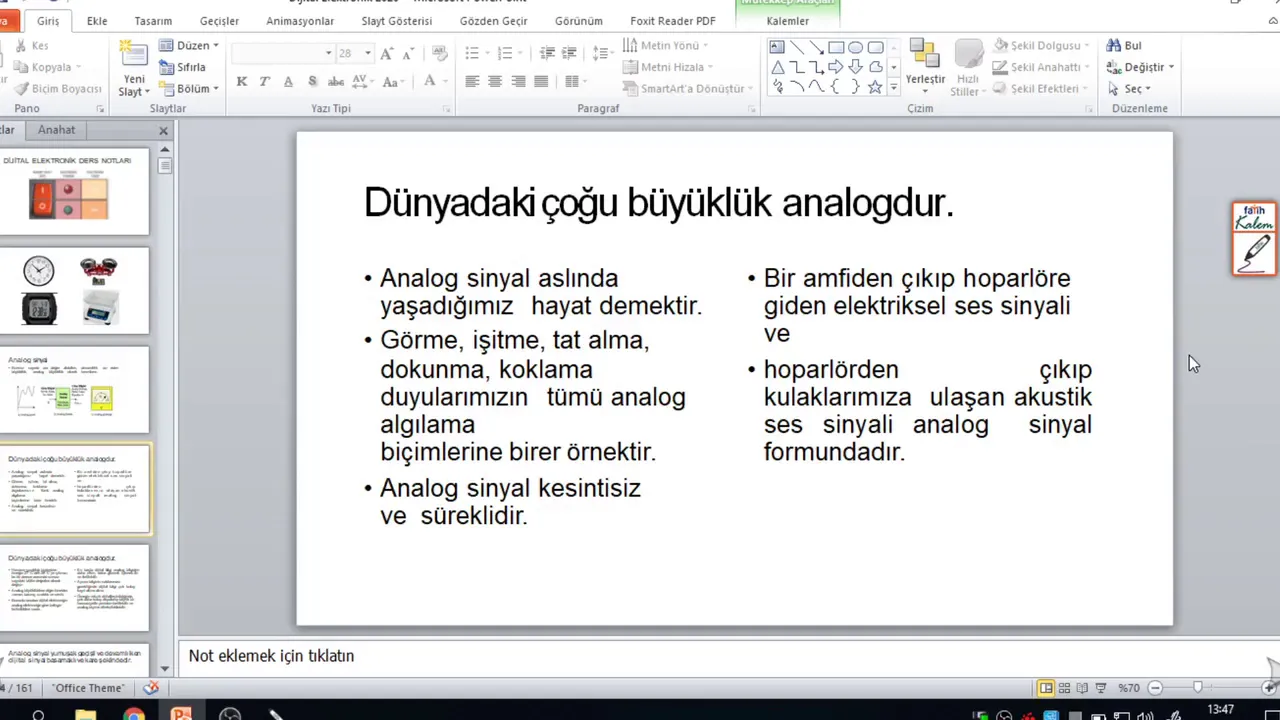Image resolution: width=1280 pixels, height=720 pixels.
Task: Toggle text shadow S formatting
Action: click(x=312, y=82)
